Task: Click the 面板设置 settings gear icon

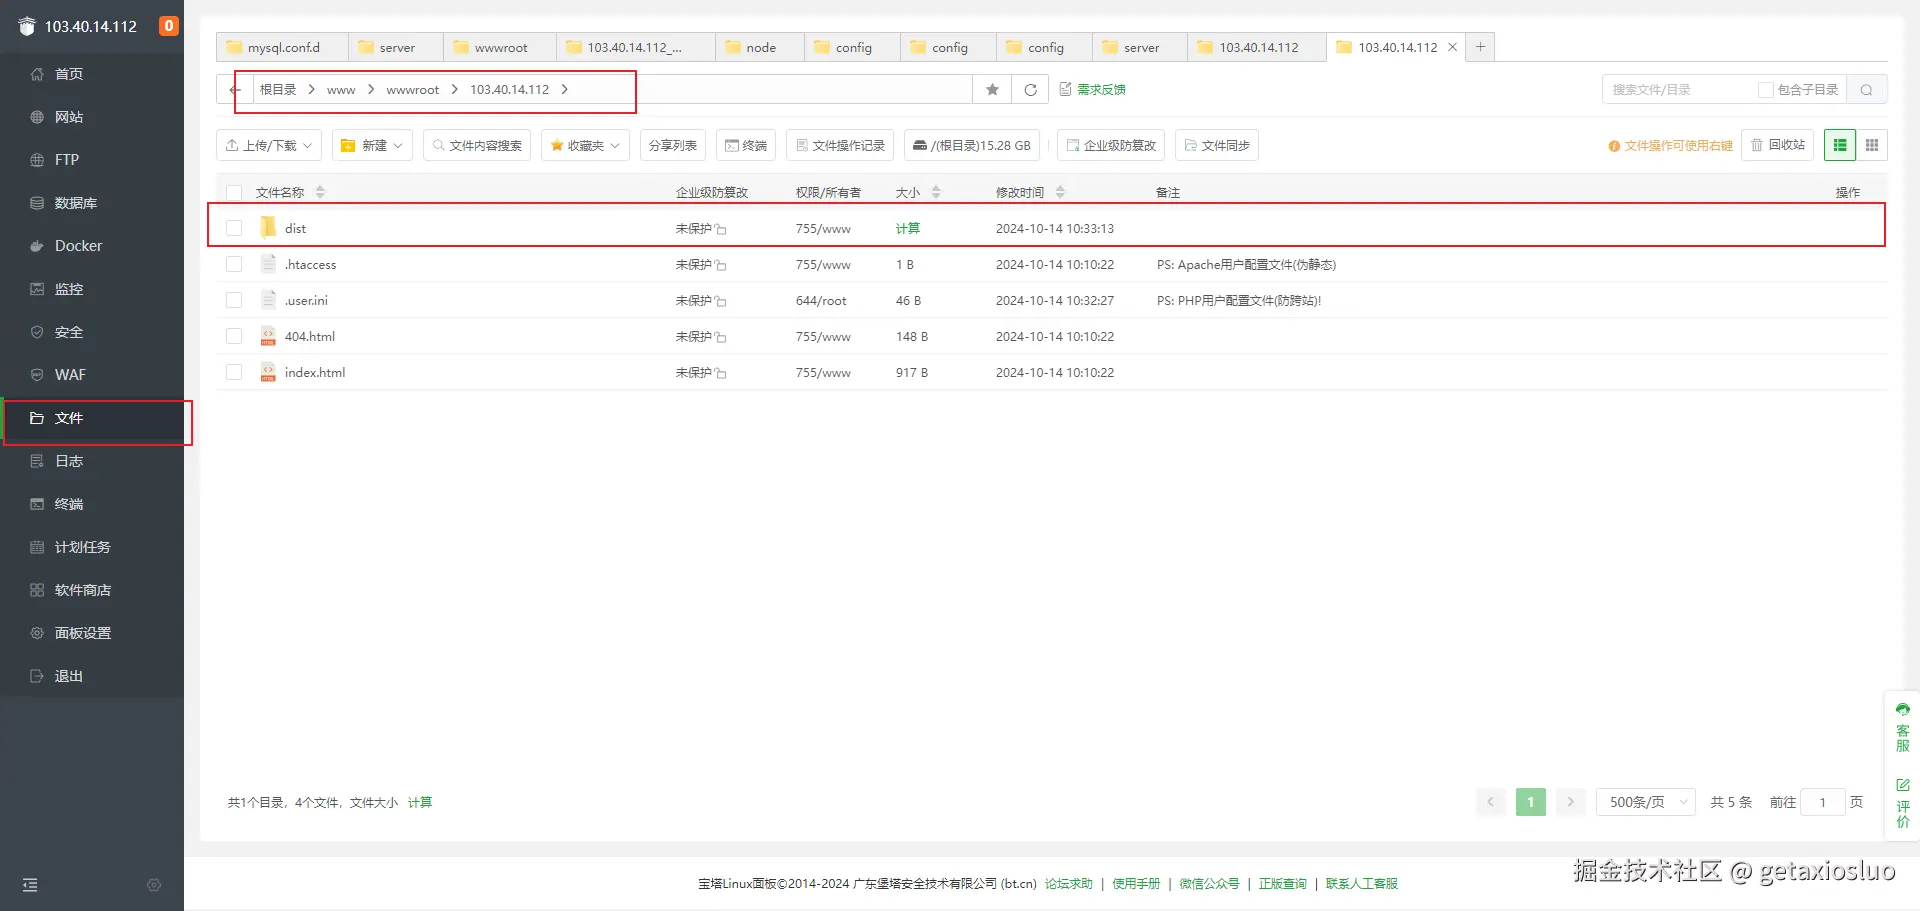Action: click(37, 633)
